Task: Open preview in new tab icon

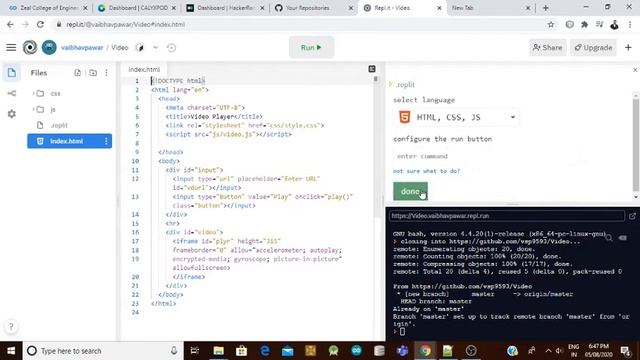Action: point(632,216)
